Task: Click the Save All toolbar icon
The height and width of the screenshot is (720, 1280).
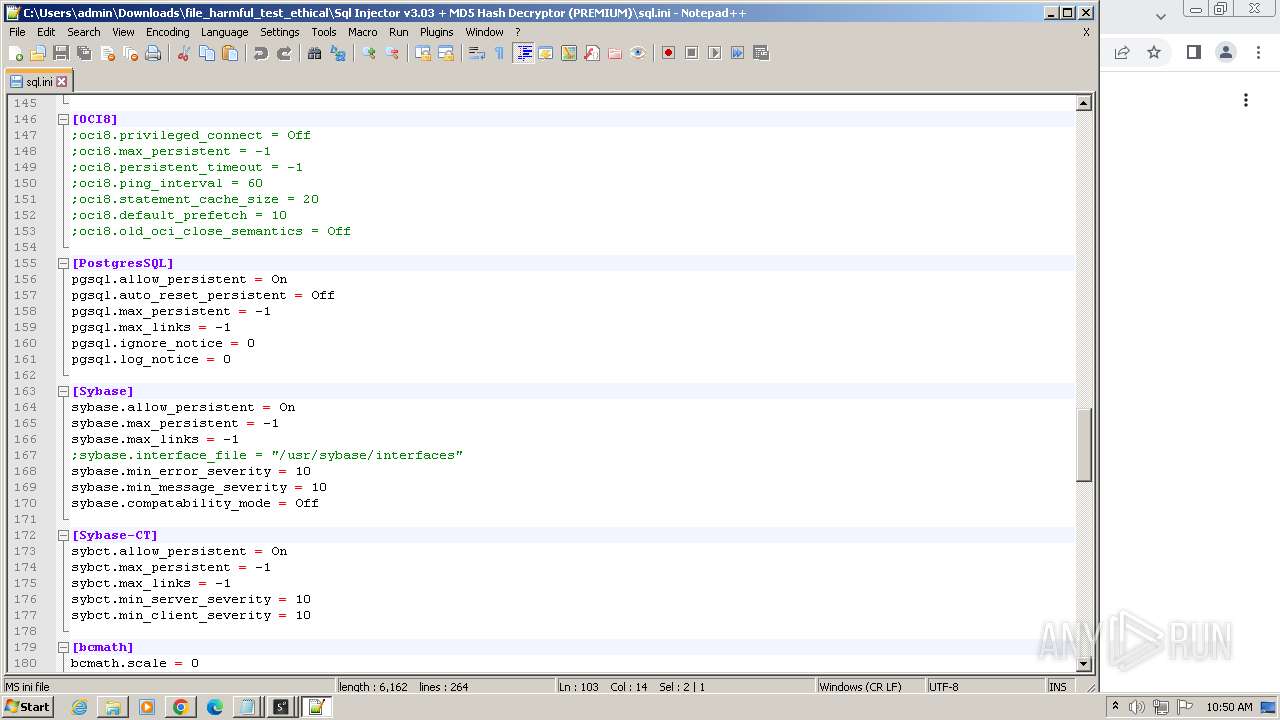Action: (84, 53)
